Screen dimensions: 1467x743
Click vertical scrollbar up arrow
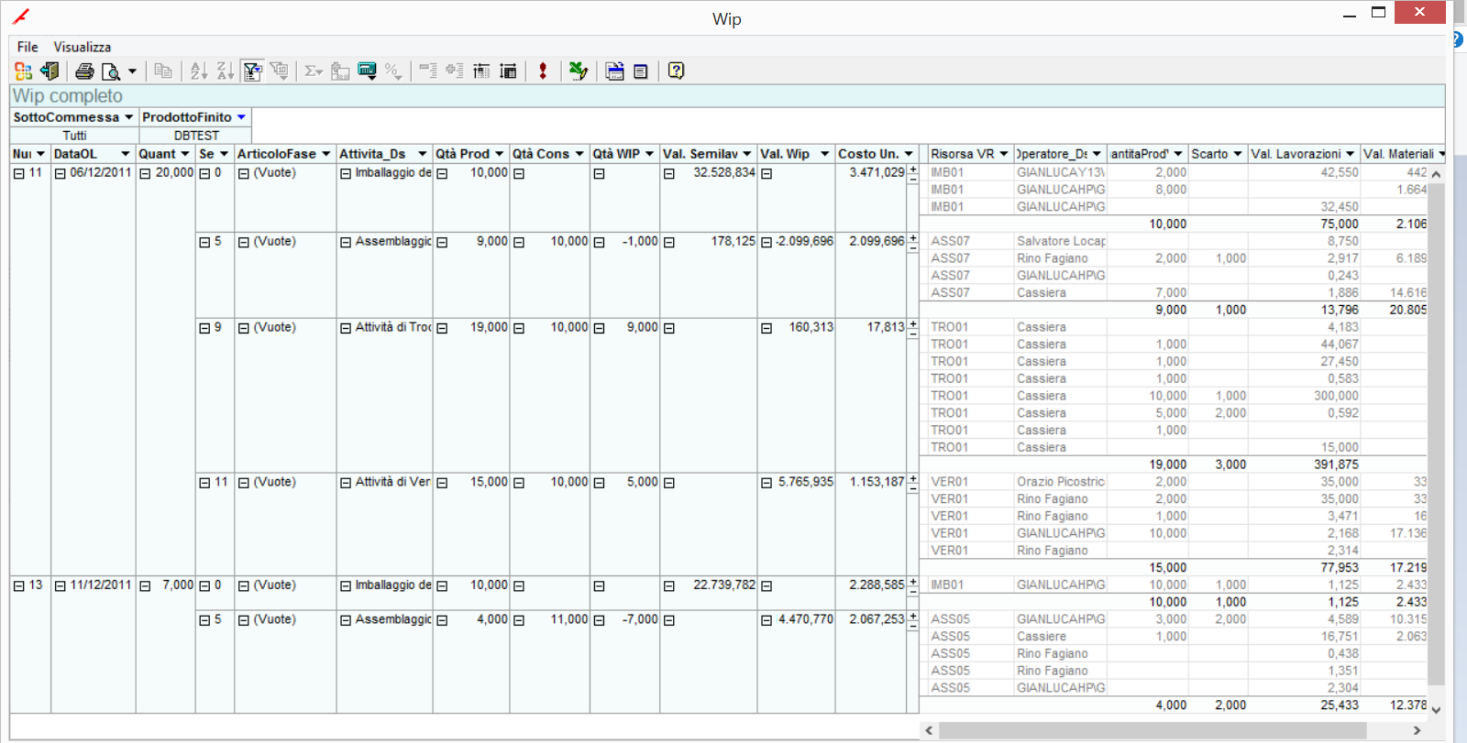1437,174
